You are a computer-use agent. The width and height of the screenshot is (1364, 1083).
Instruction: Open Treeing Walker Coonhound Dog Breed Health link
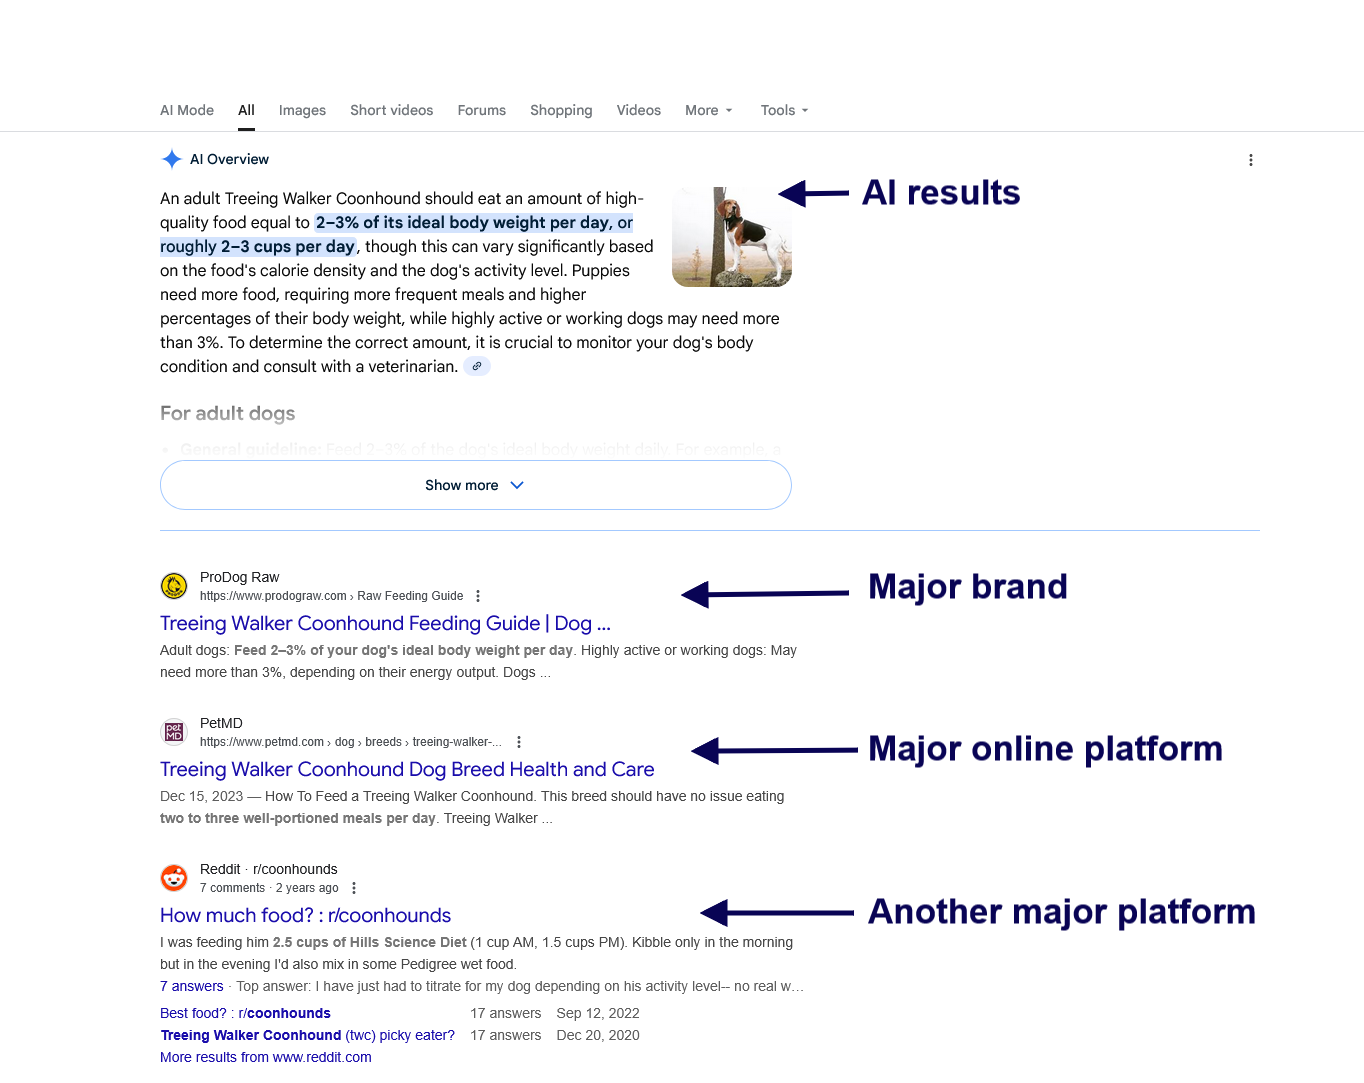coord(407,769)
